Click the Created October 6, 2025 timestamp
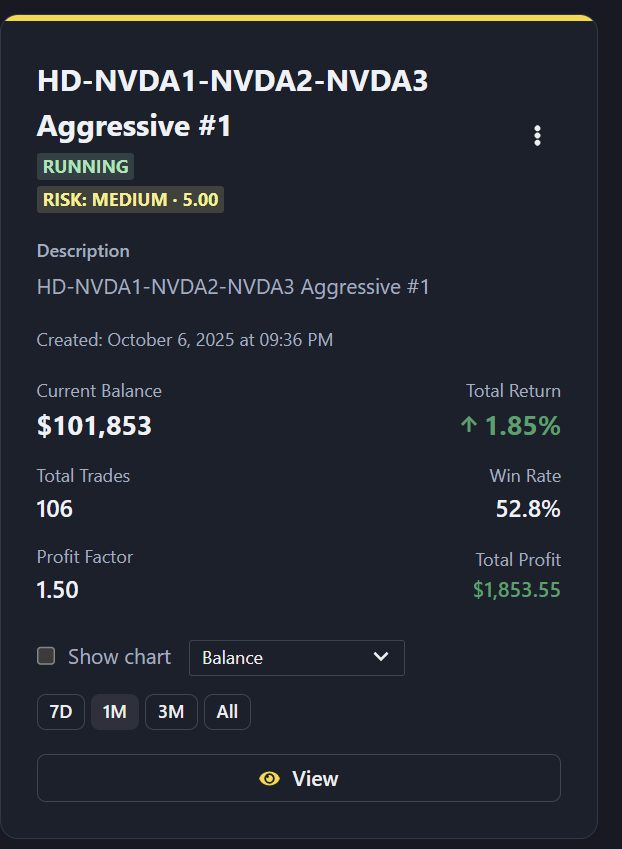This screenshot has width=622, height=849. pos(185,340)
